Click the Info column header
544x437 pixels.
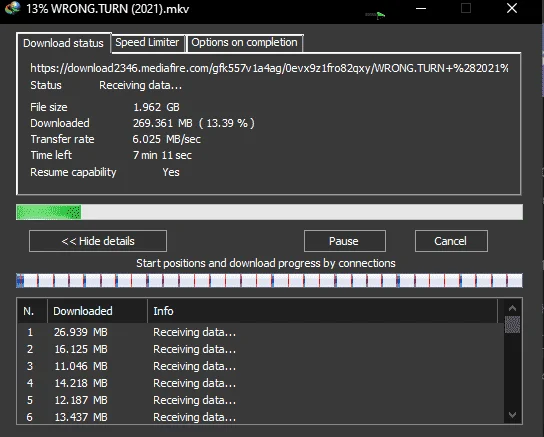[x=323, y=311]
